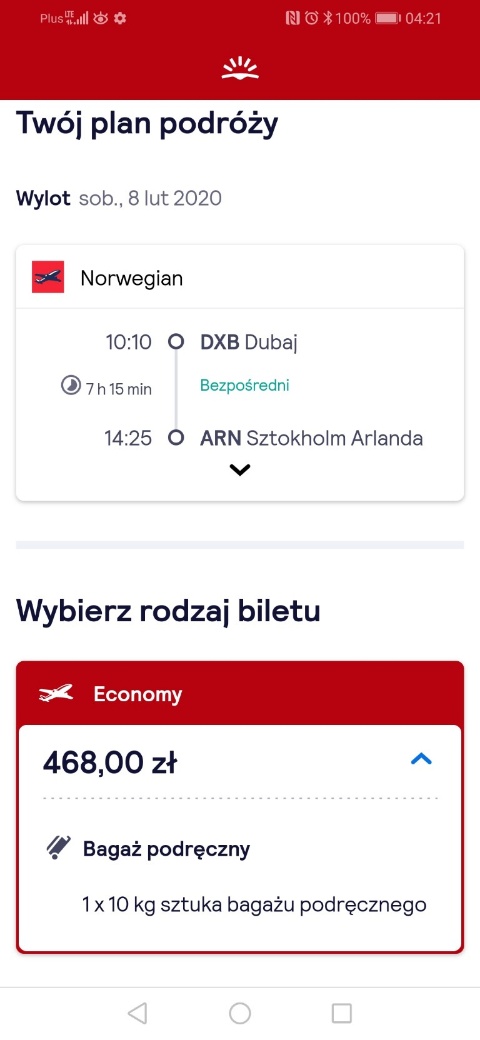Tap the DXB Dubaj departure airport
This screenshot has height=1040, width=480.
[249, 342]
